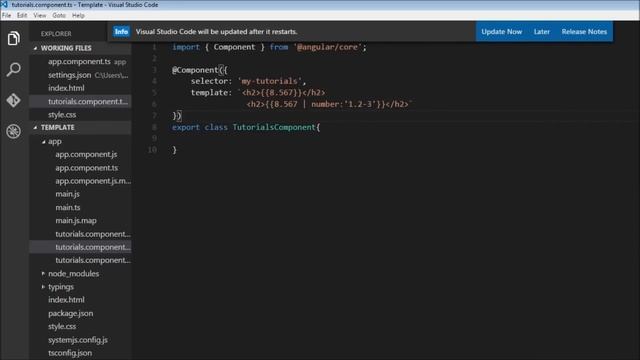The image size is (640, 360).
Task: Click the closing brace on line 10
Action: coord(175,150)
